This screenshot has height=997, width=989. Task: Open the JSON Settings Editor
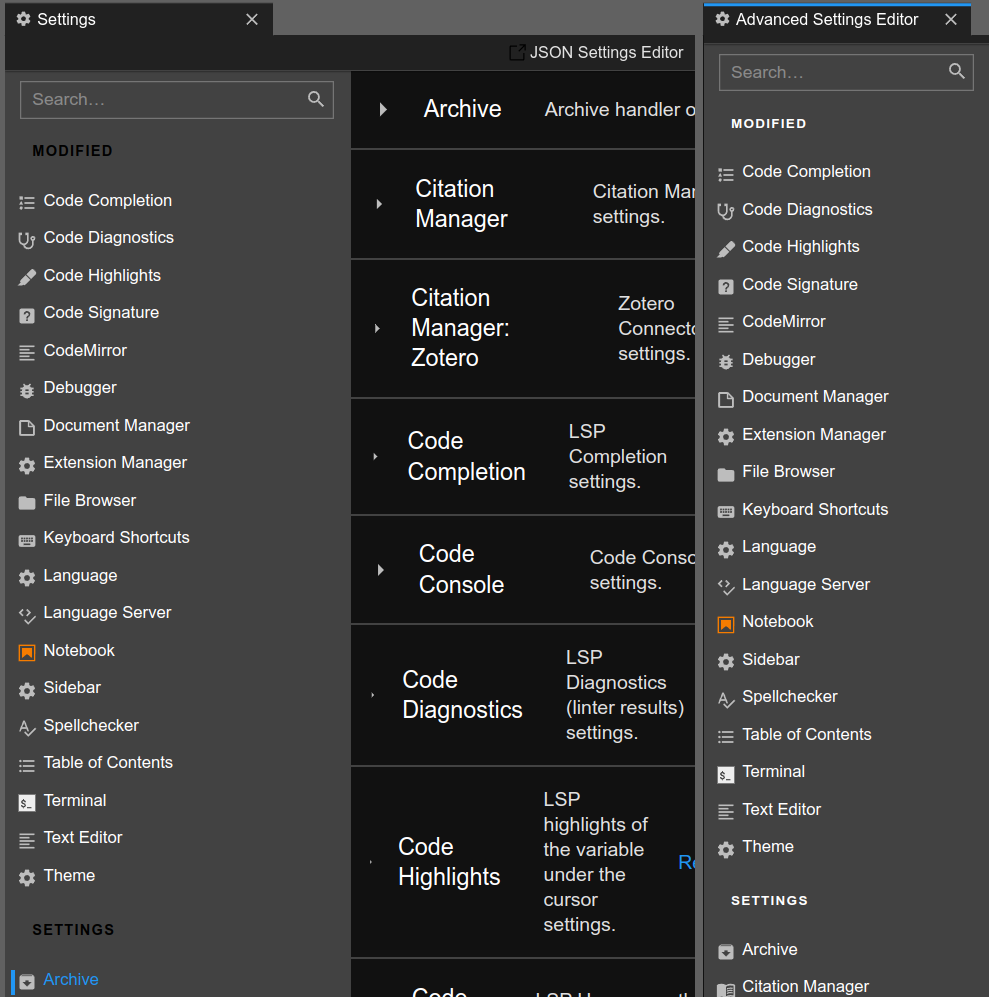click(596, 52)
